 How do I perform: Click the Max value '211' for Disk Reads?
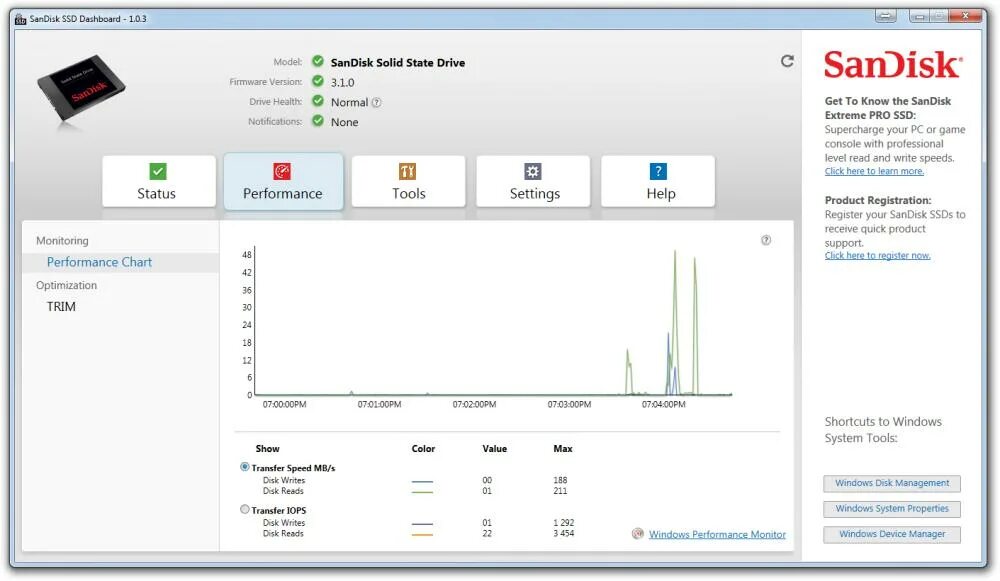560,491
